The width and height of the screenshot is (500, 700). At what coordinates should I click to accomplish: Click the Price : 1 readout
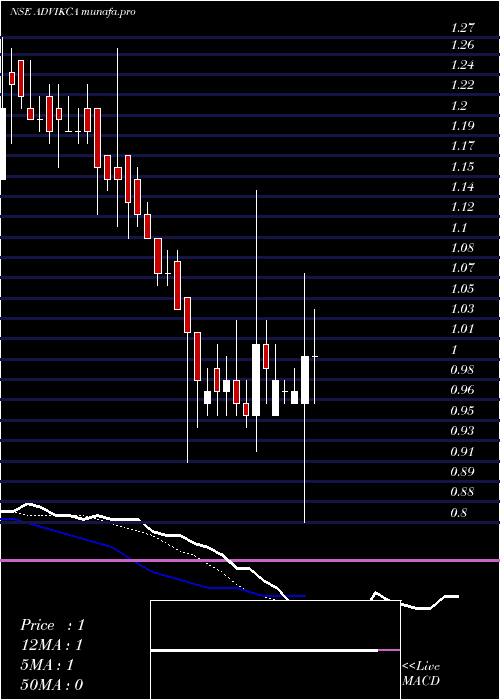coord(52,625)
